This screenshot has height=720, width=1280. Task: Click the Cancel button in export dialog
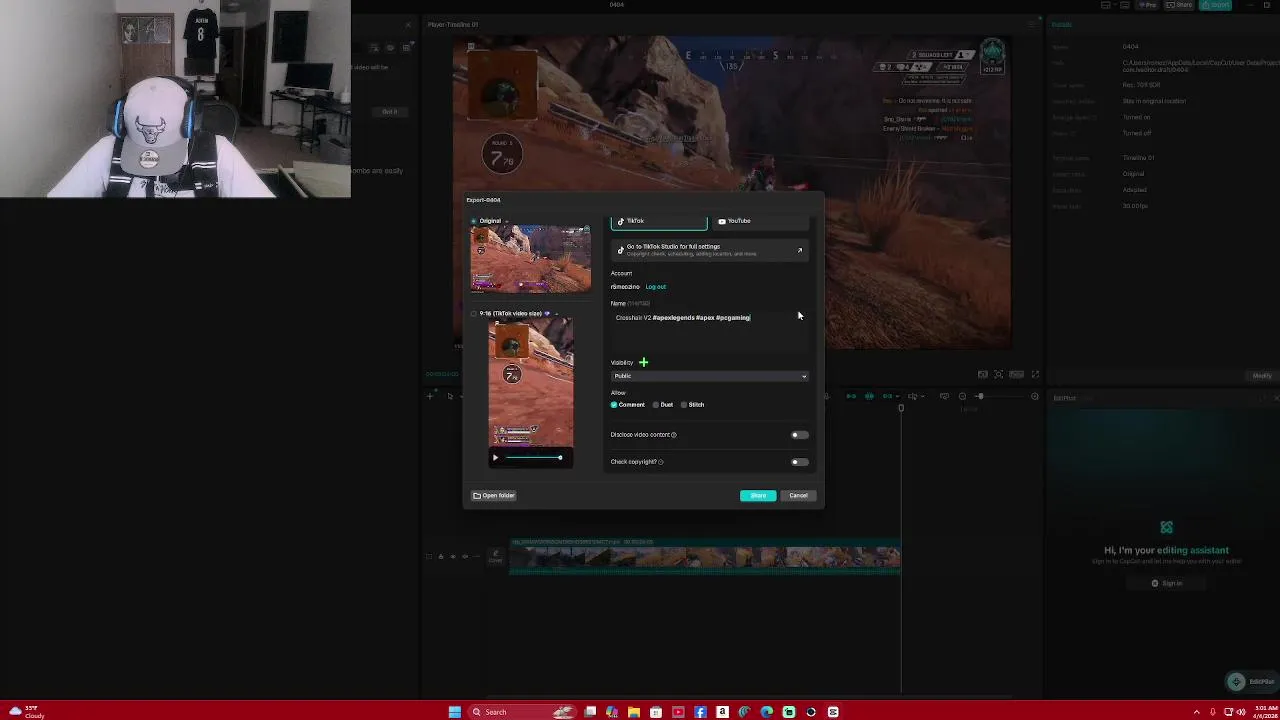pyautogui.click(x=798, y=496)
